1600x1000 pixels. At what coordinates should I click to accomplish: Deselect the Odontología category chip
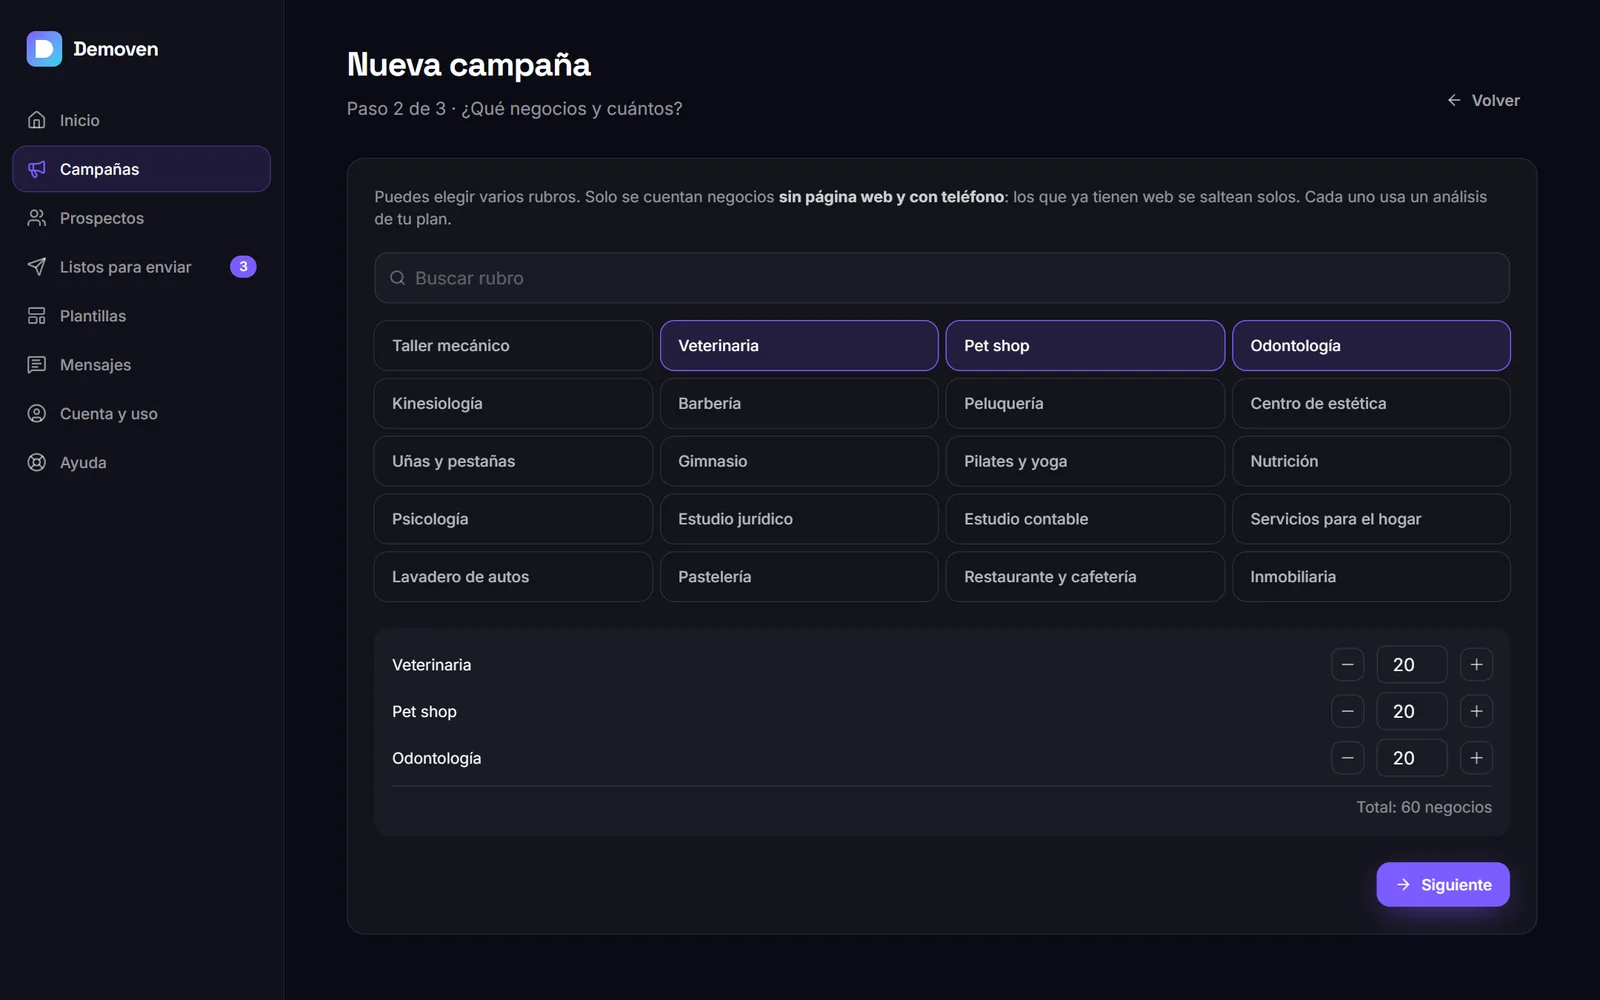pyautogui.click(x=1371, y=346)
